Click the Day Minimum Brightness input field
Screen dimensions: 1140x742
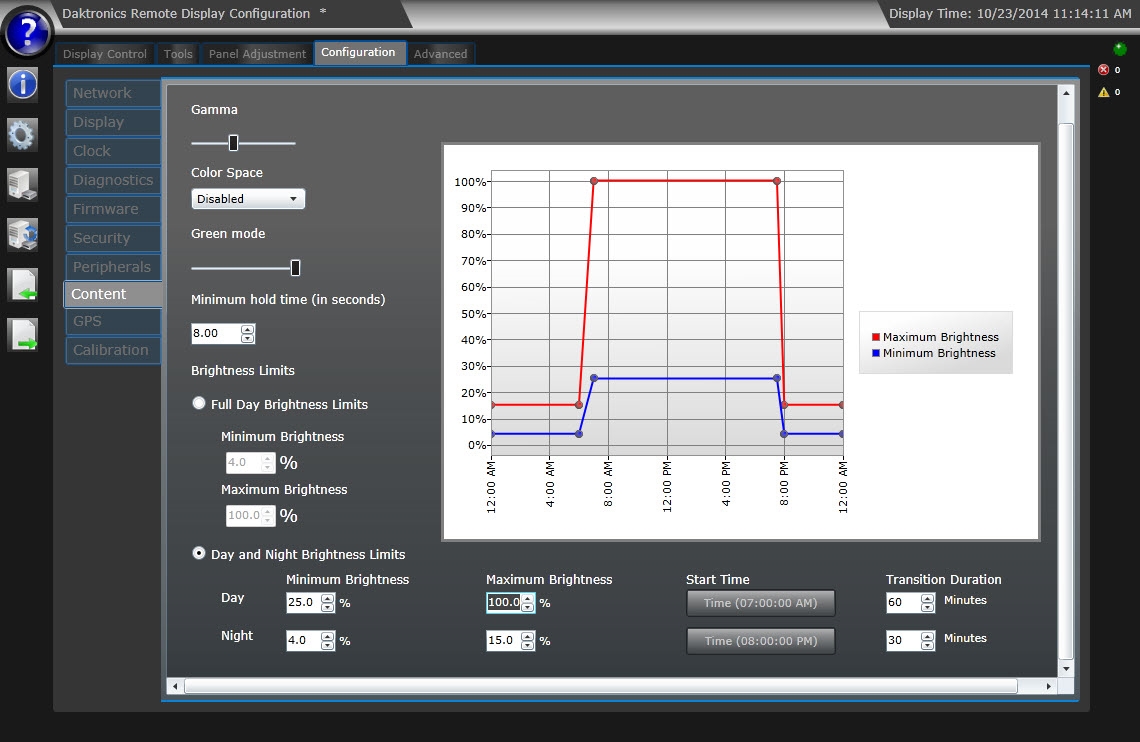point(302,603)
